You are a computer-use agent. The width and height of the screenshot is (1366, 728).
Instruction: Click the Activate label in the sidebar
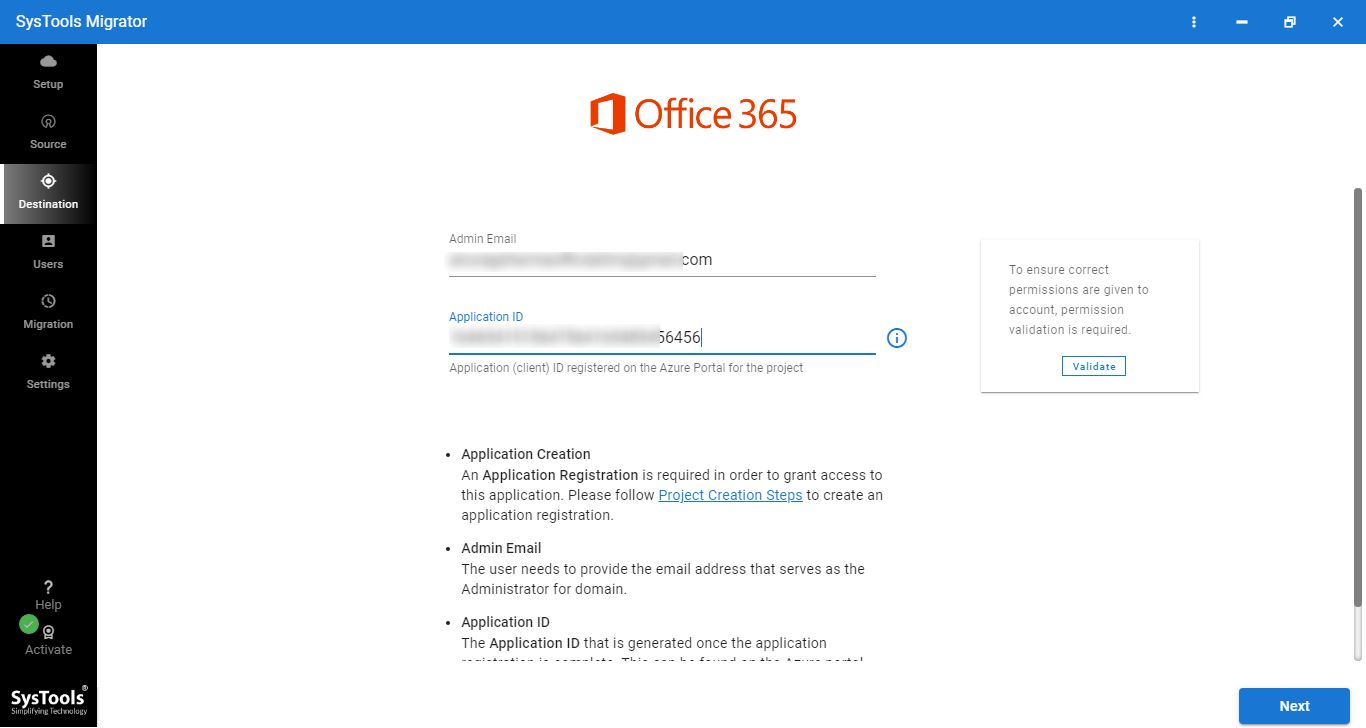48,650
